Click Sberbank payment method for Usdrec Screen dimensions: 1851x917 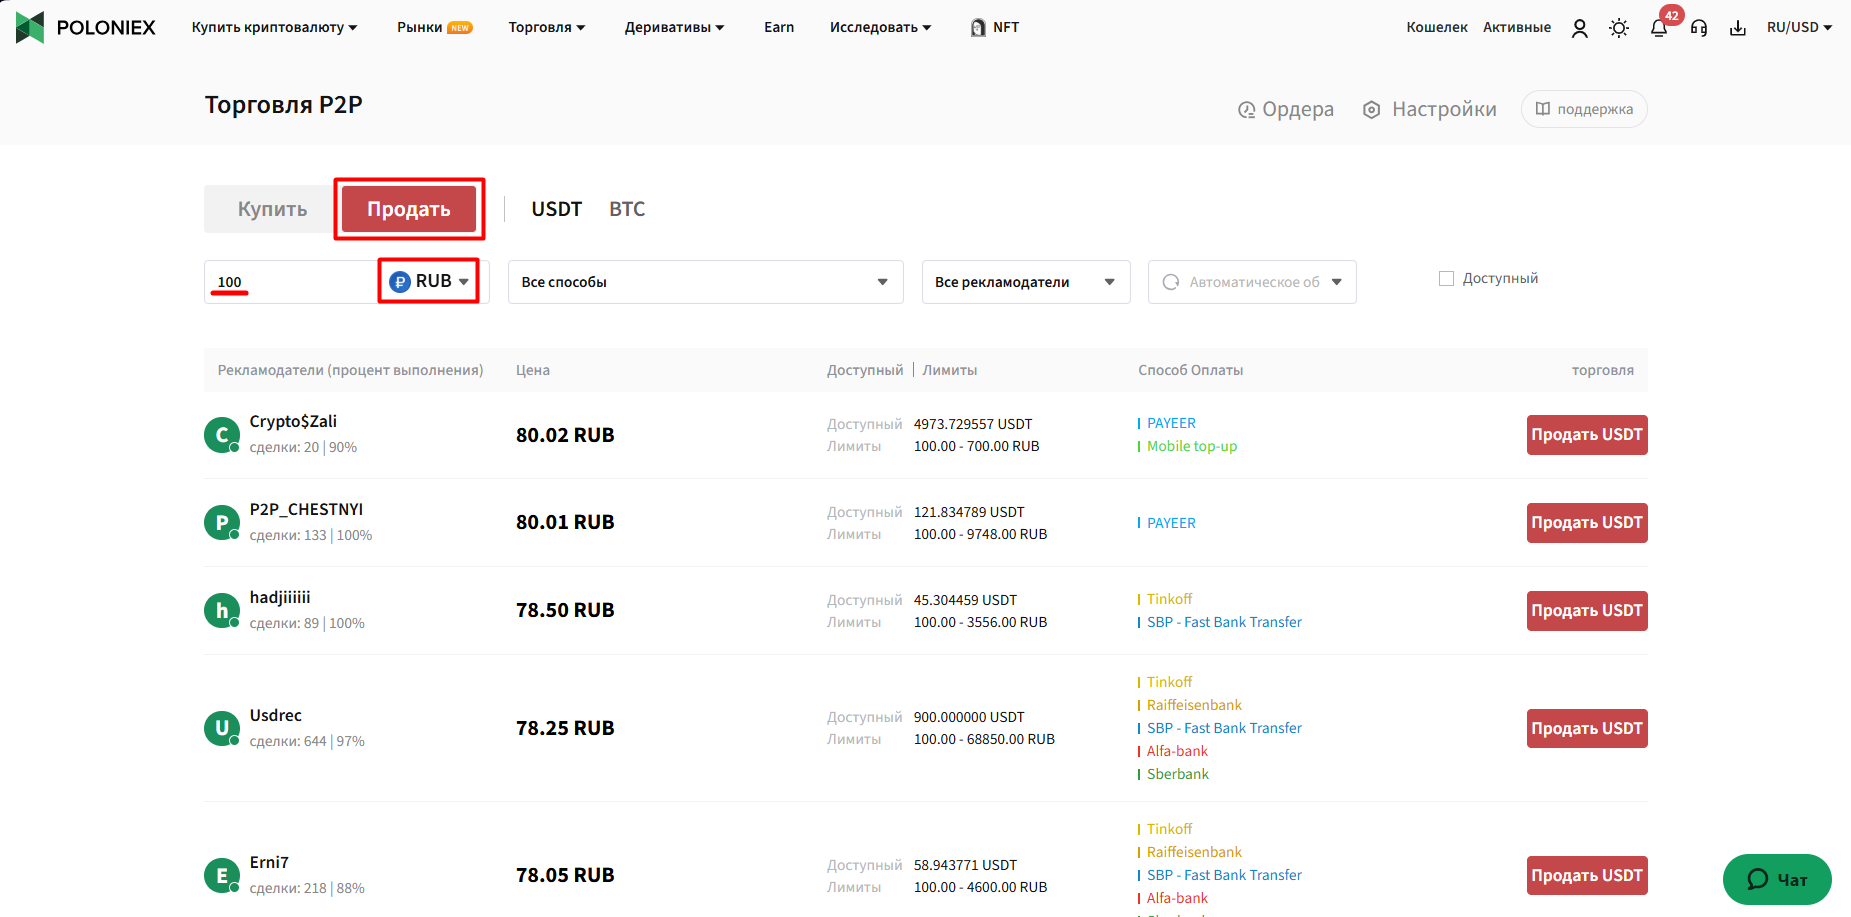point(1178,774)
